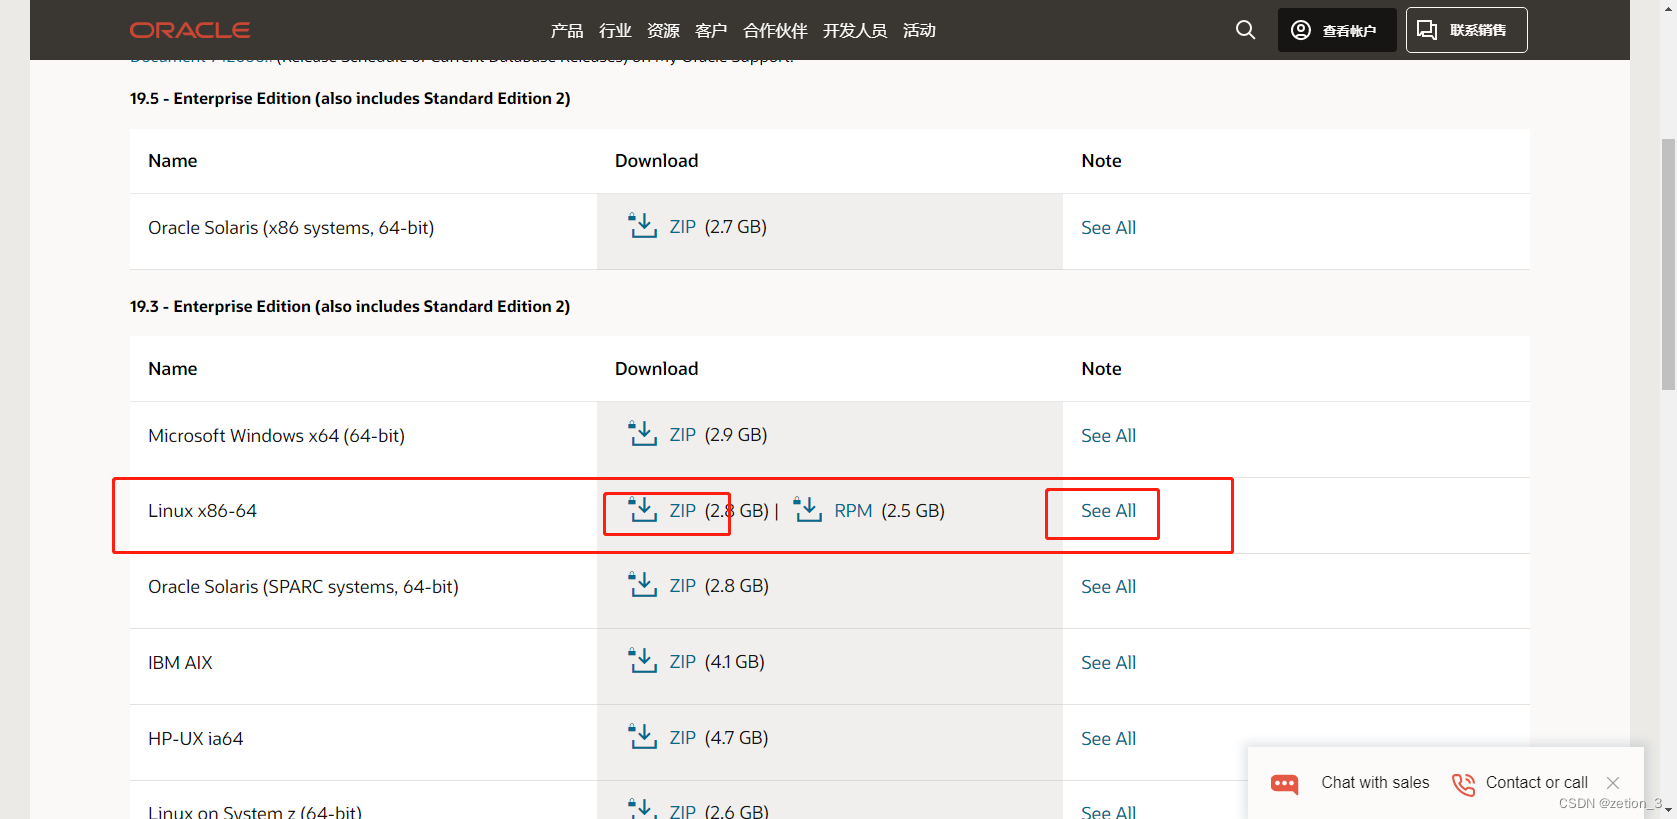Open the 客户 menu
This screenshot has width=1677, height=819.
(711, 31)
